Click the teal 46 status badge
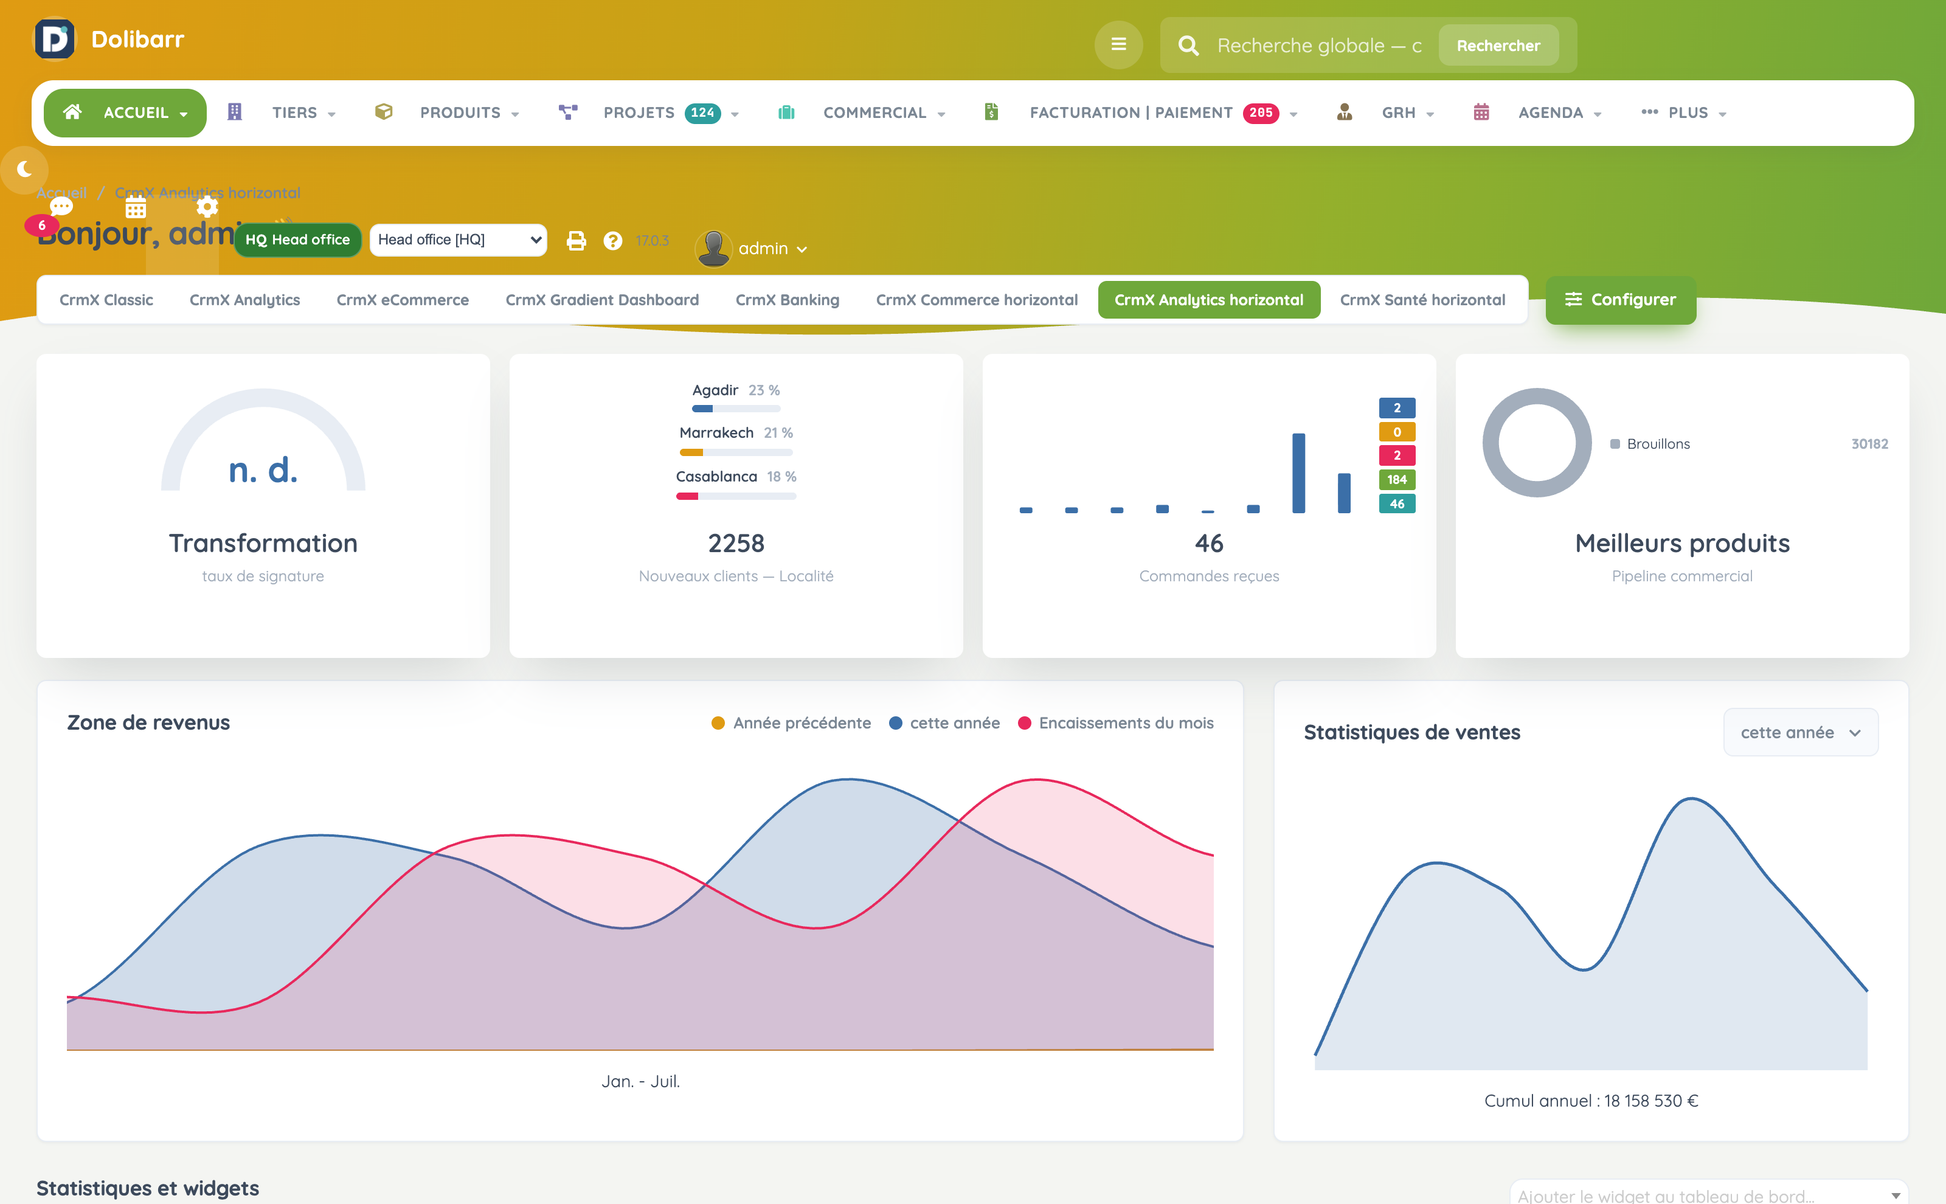 1397,504
